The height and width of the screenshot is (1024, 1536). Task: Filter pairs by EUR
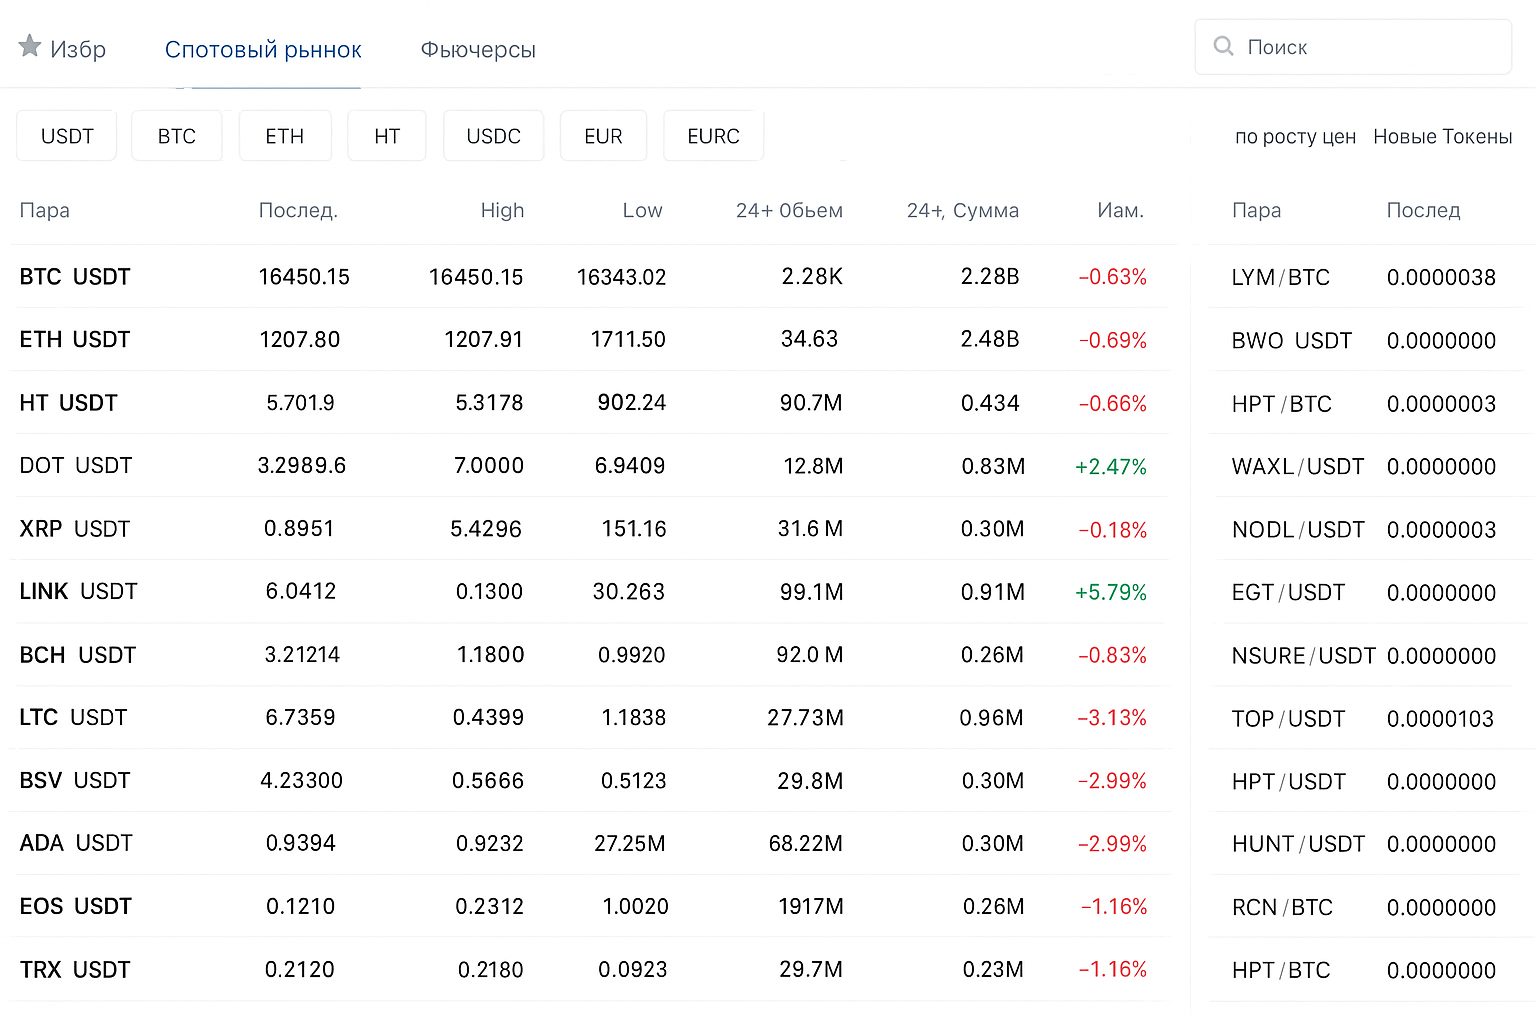pyautogui.click(x=603, y=136)
